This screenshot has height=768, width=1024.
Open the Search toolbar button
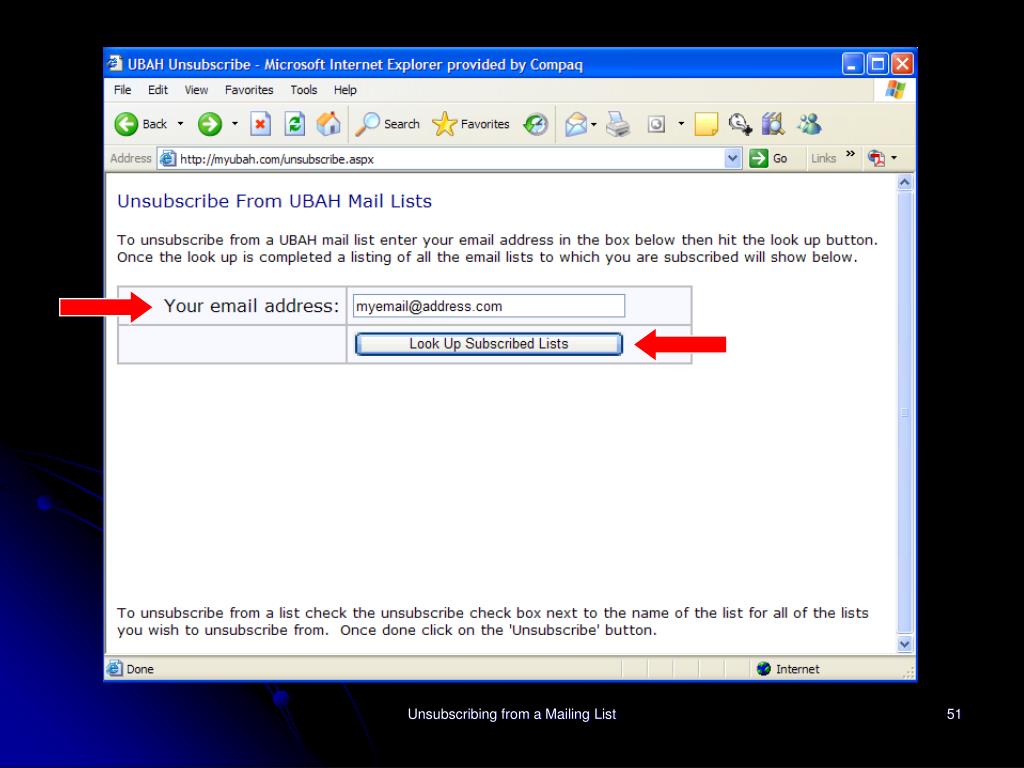(387, 124)
